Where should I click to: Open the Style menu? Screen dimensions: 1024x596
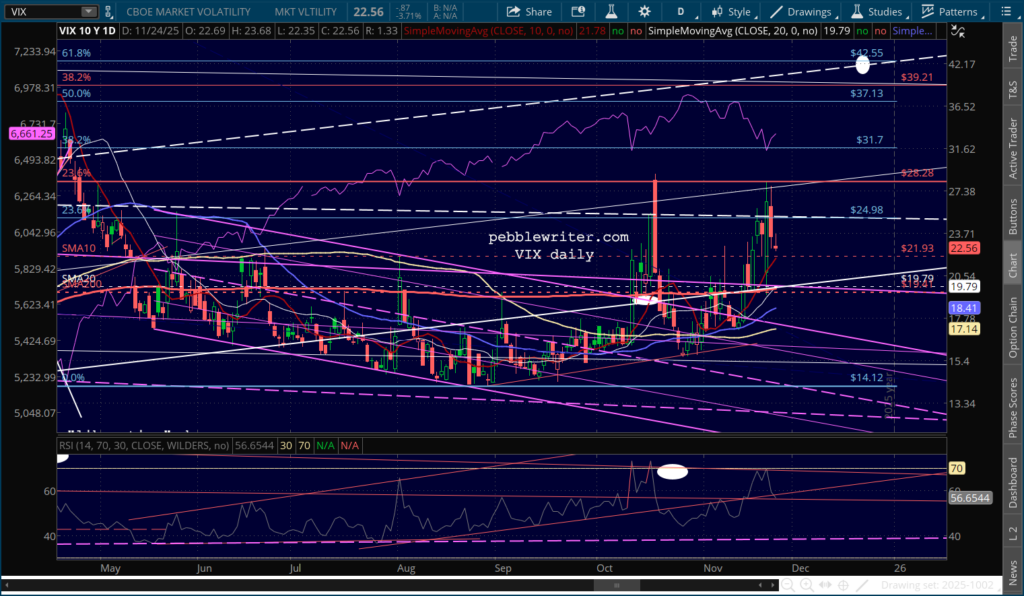pos(732,12)
